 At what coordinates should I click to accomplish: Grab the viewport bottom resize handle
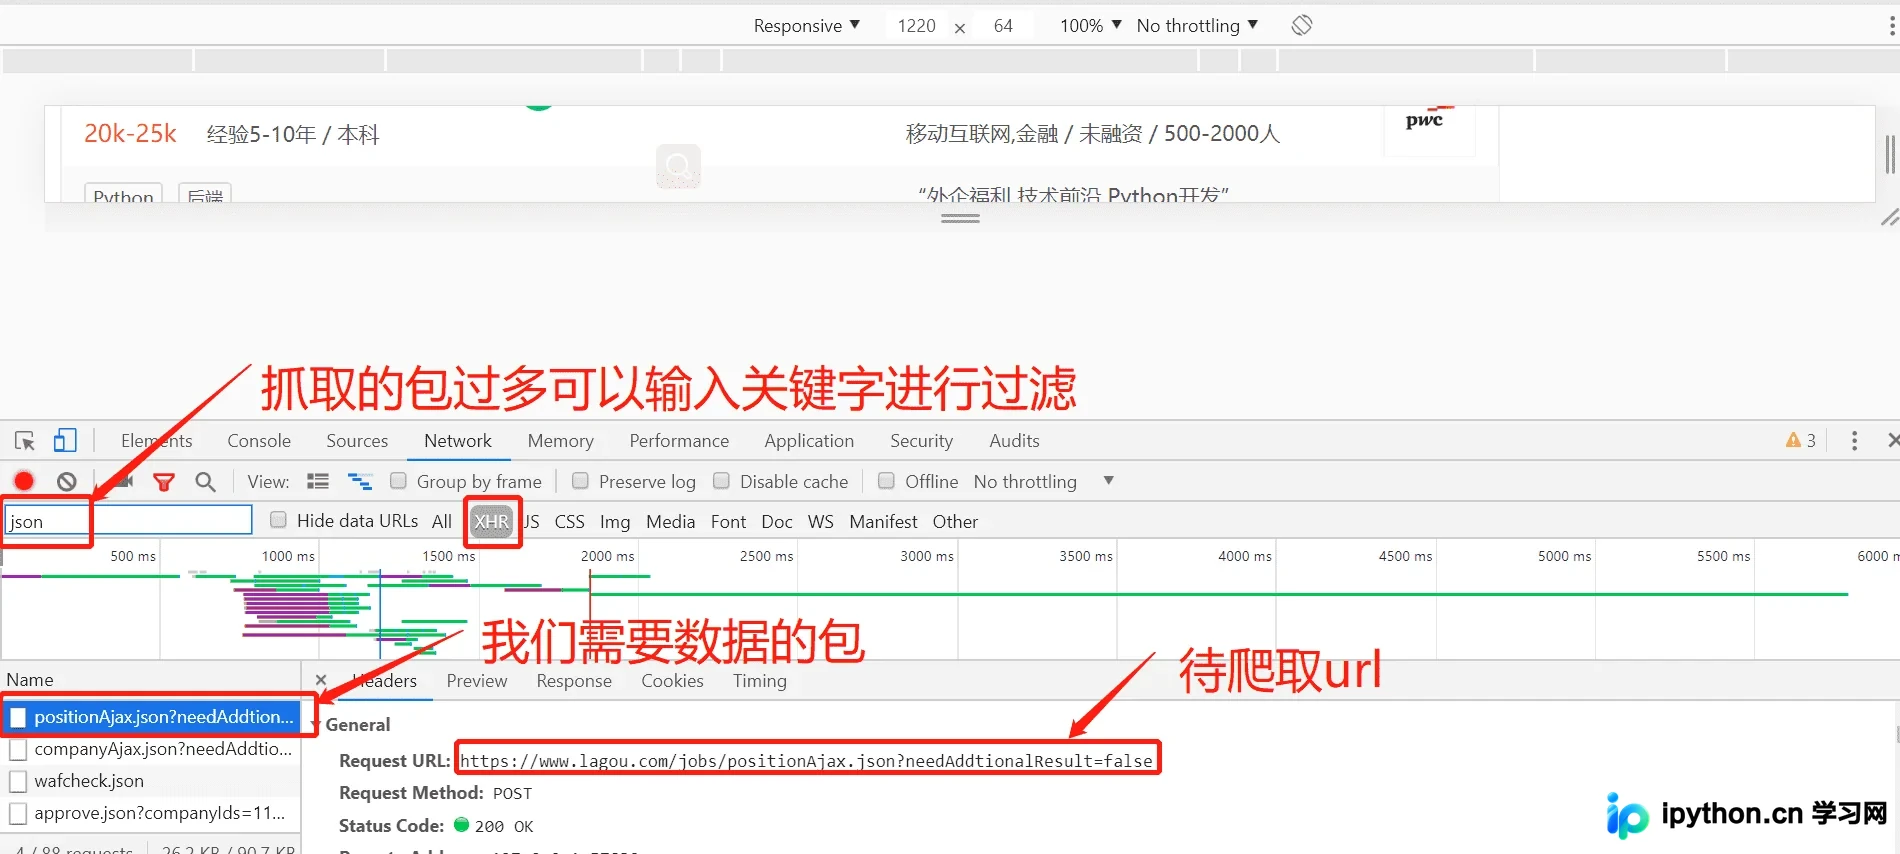point(960,218)
